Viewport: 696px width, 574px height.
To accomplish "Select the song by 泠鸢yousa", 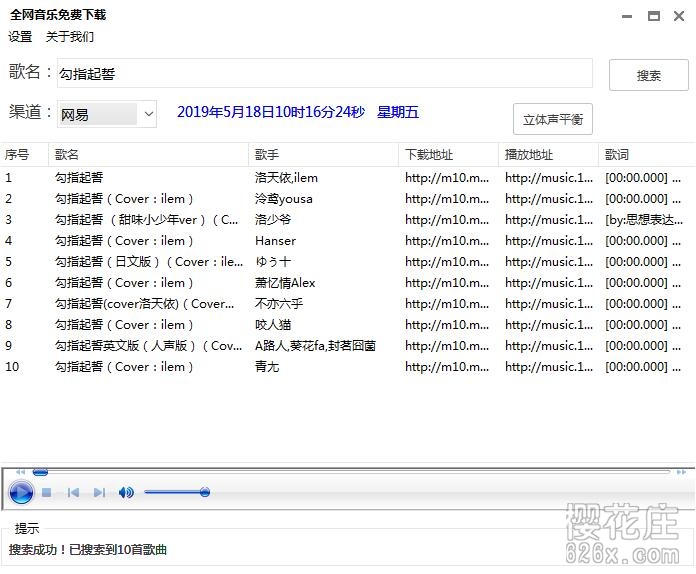I will pyautogui.click(x=348, y=198).
